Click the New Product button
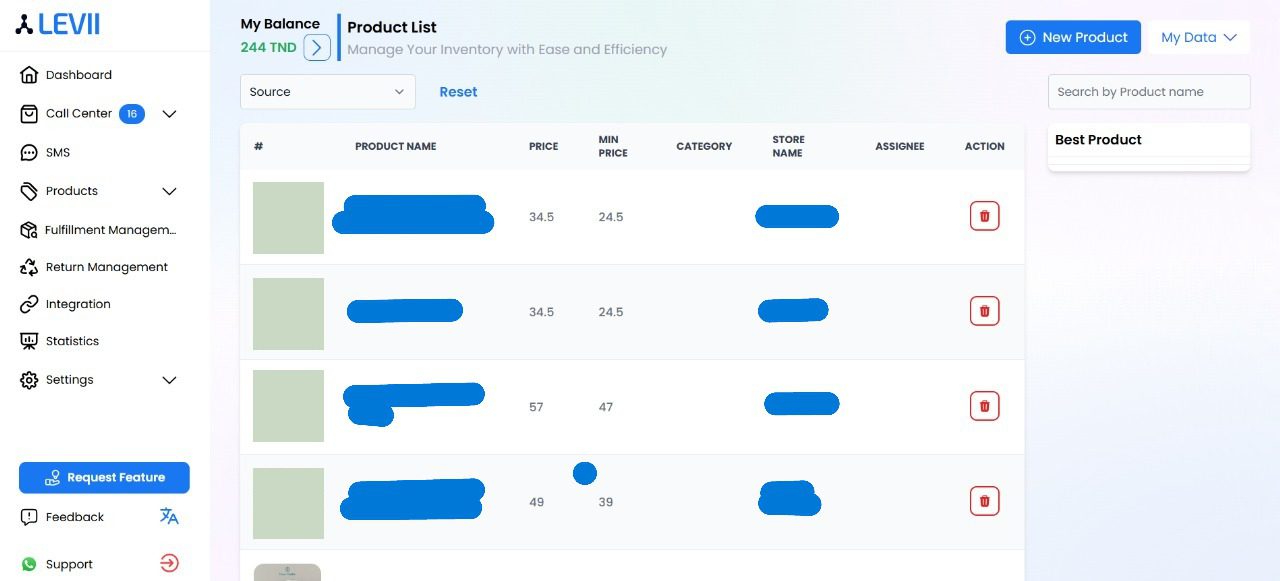Image resolution: width=1280 pixels, height=581 pixels. tap(1072, 37)
